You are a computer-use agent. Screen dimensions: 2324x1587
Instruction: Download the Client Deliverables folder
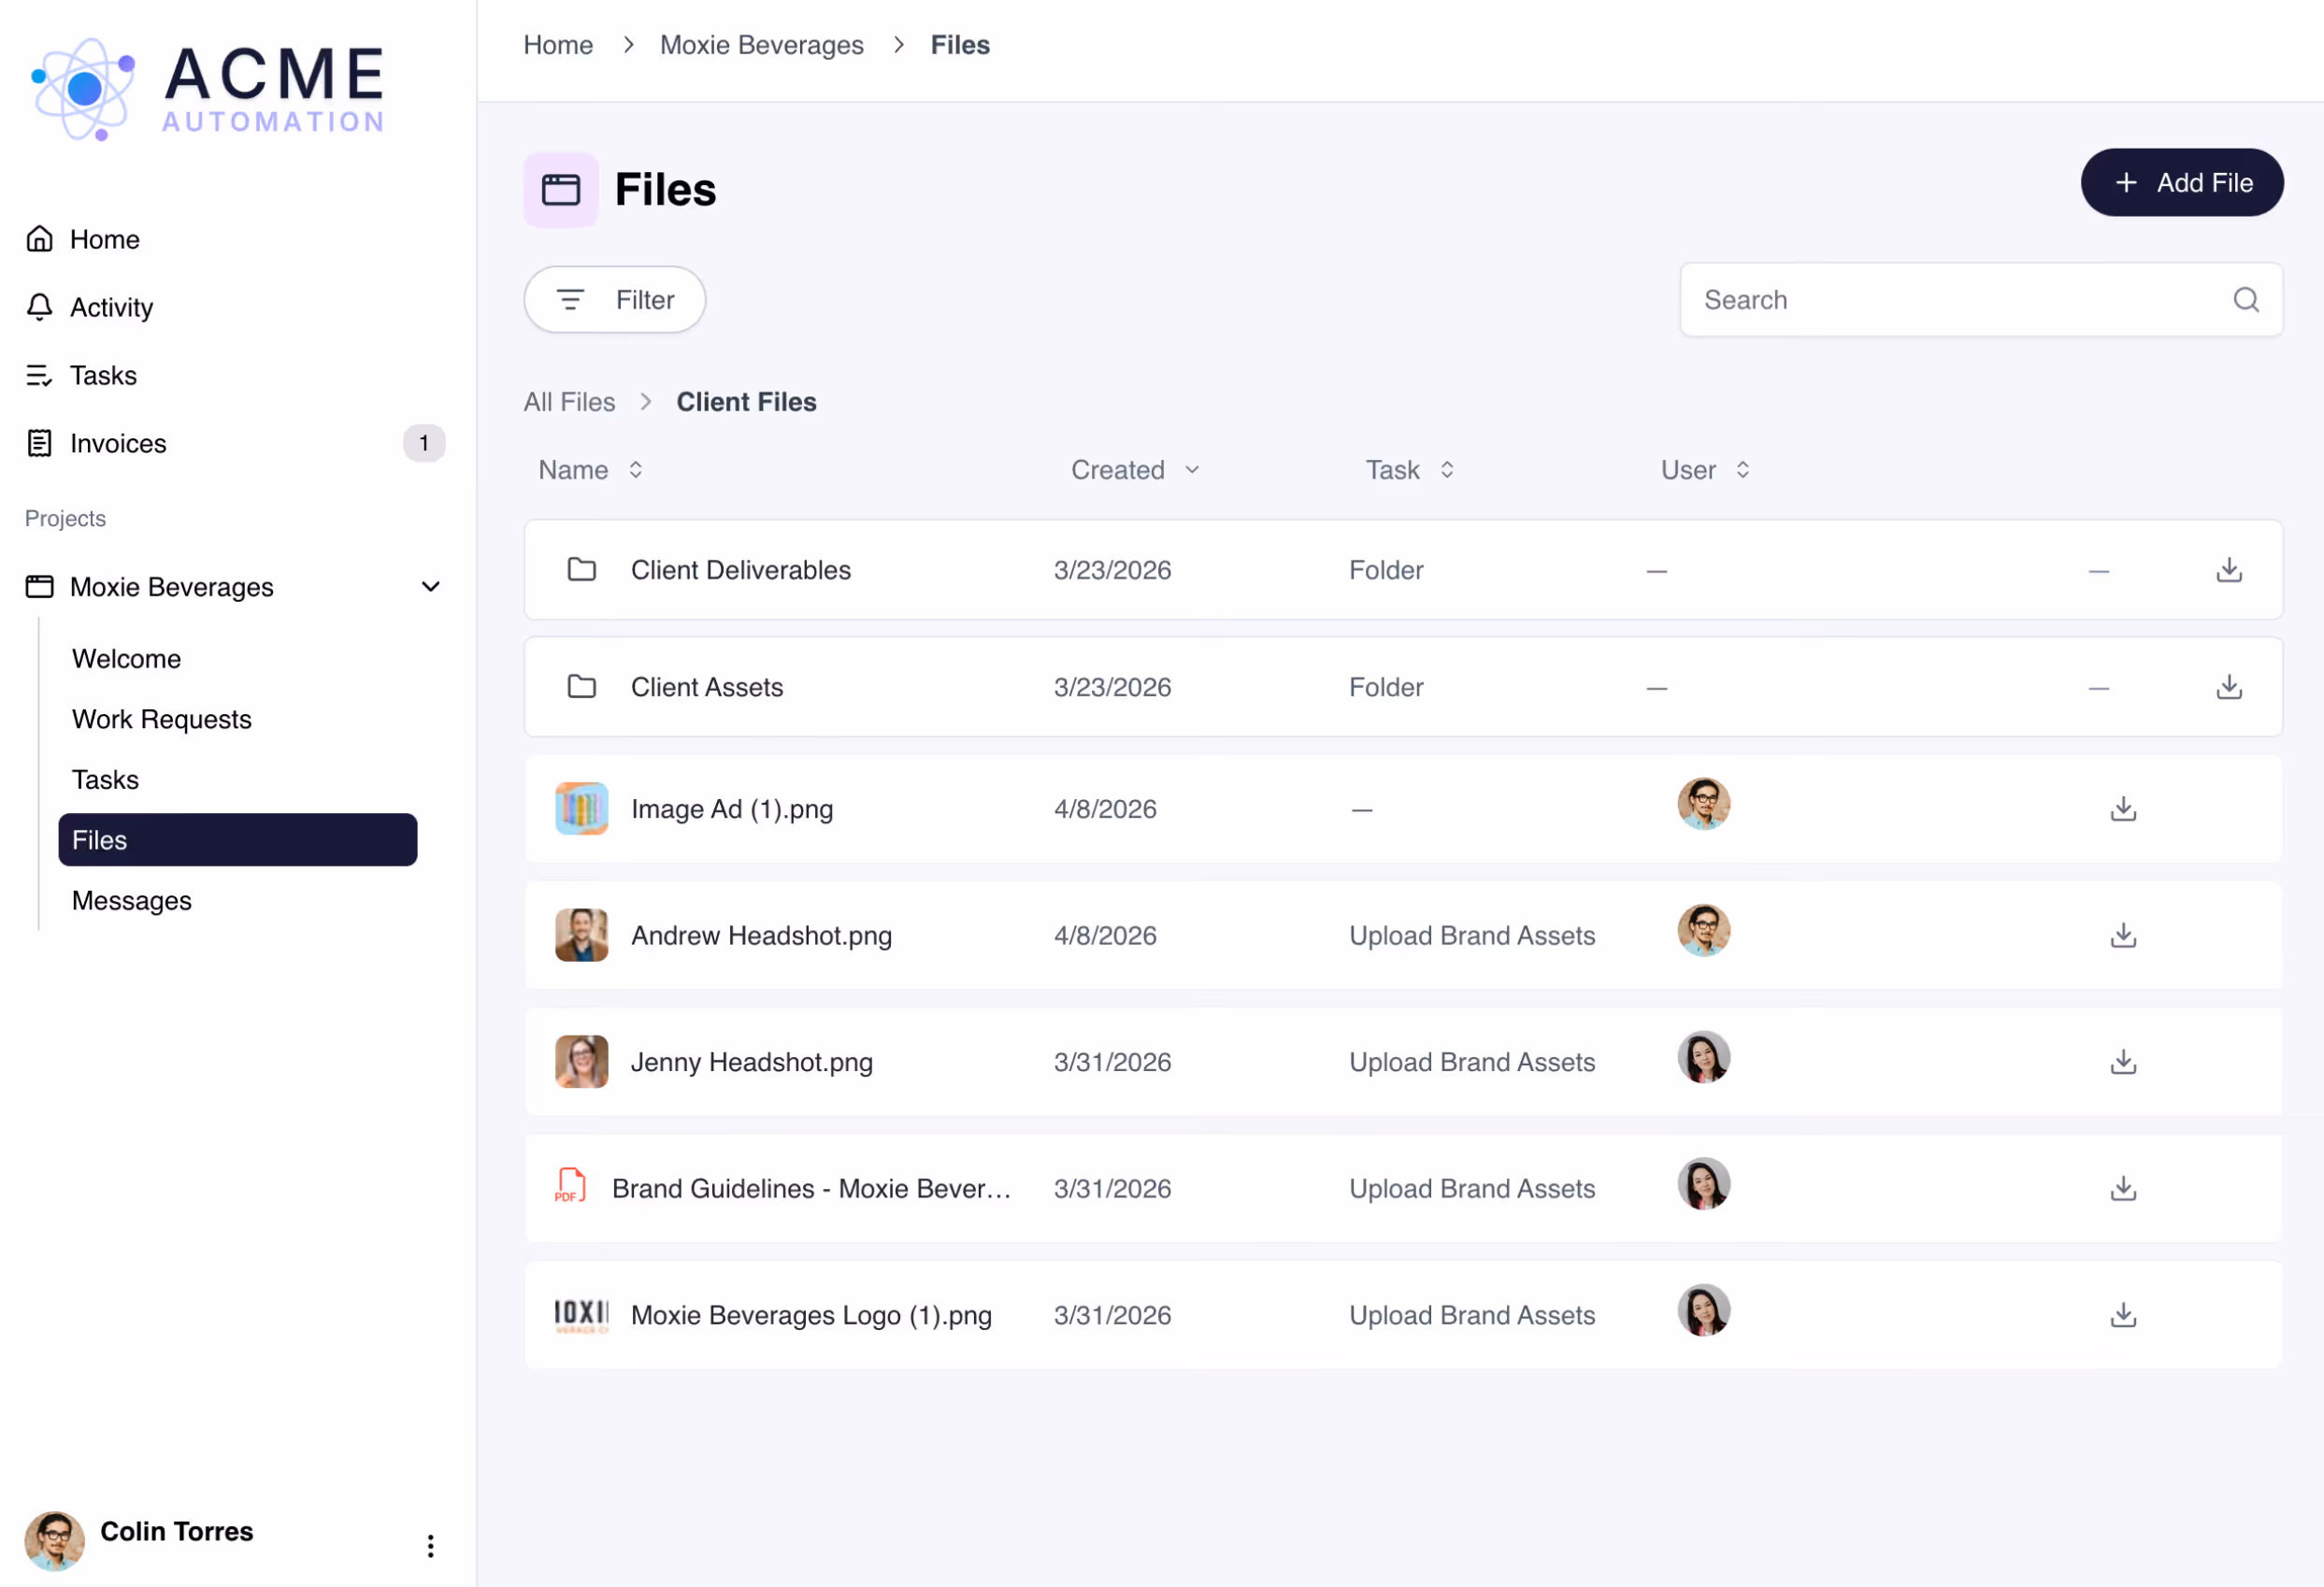(x=2228, y=570)
